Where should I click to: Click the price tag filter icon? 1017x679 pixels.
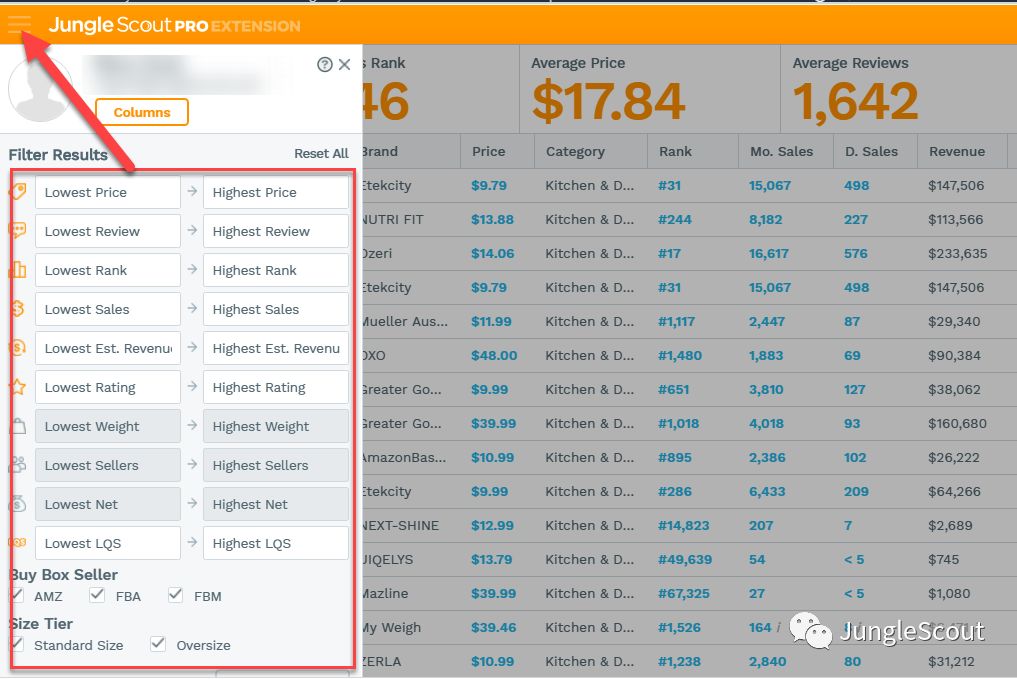18,192
